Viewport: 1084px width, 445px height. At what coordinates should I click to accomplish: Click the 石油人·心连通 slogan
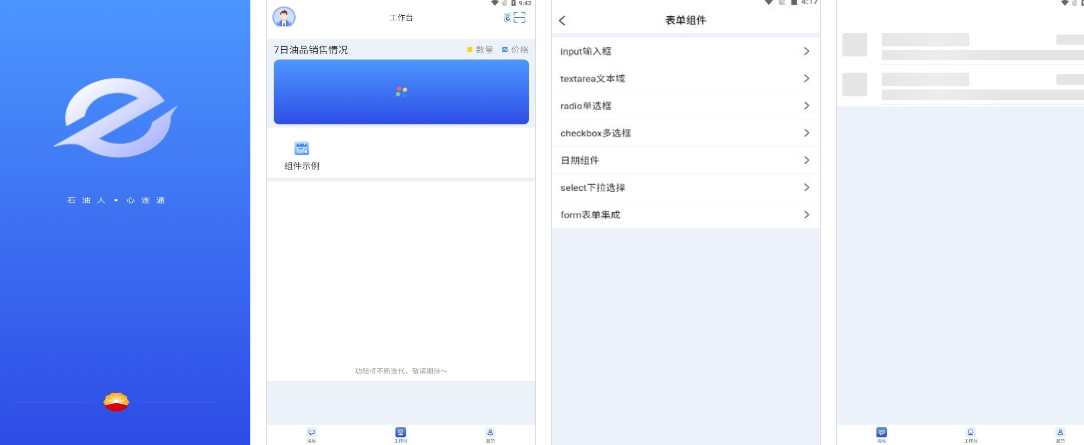pos(116,200)
